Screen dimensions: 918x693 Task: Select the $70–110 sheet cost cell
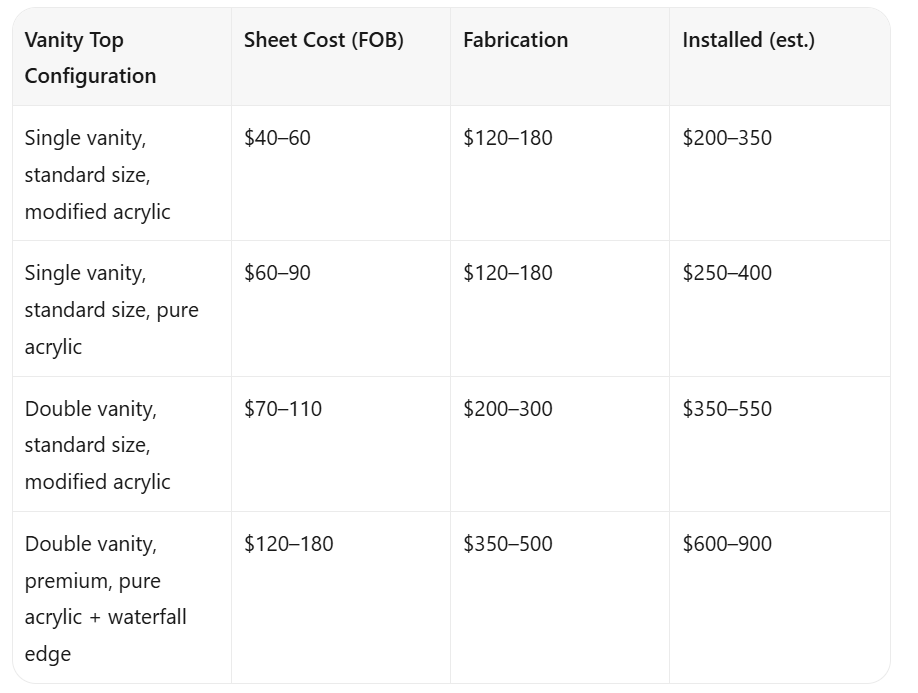[x=283, y=409]
